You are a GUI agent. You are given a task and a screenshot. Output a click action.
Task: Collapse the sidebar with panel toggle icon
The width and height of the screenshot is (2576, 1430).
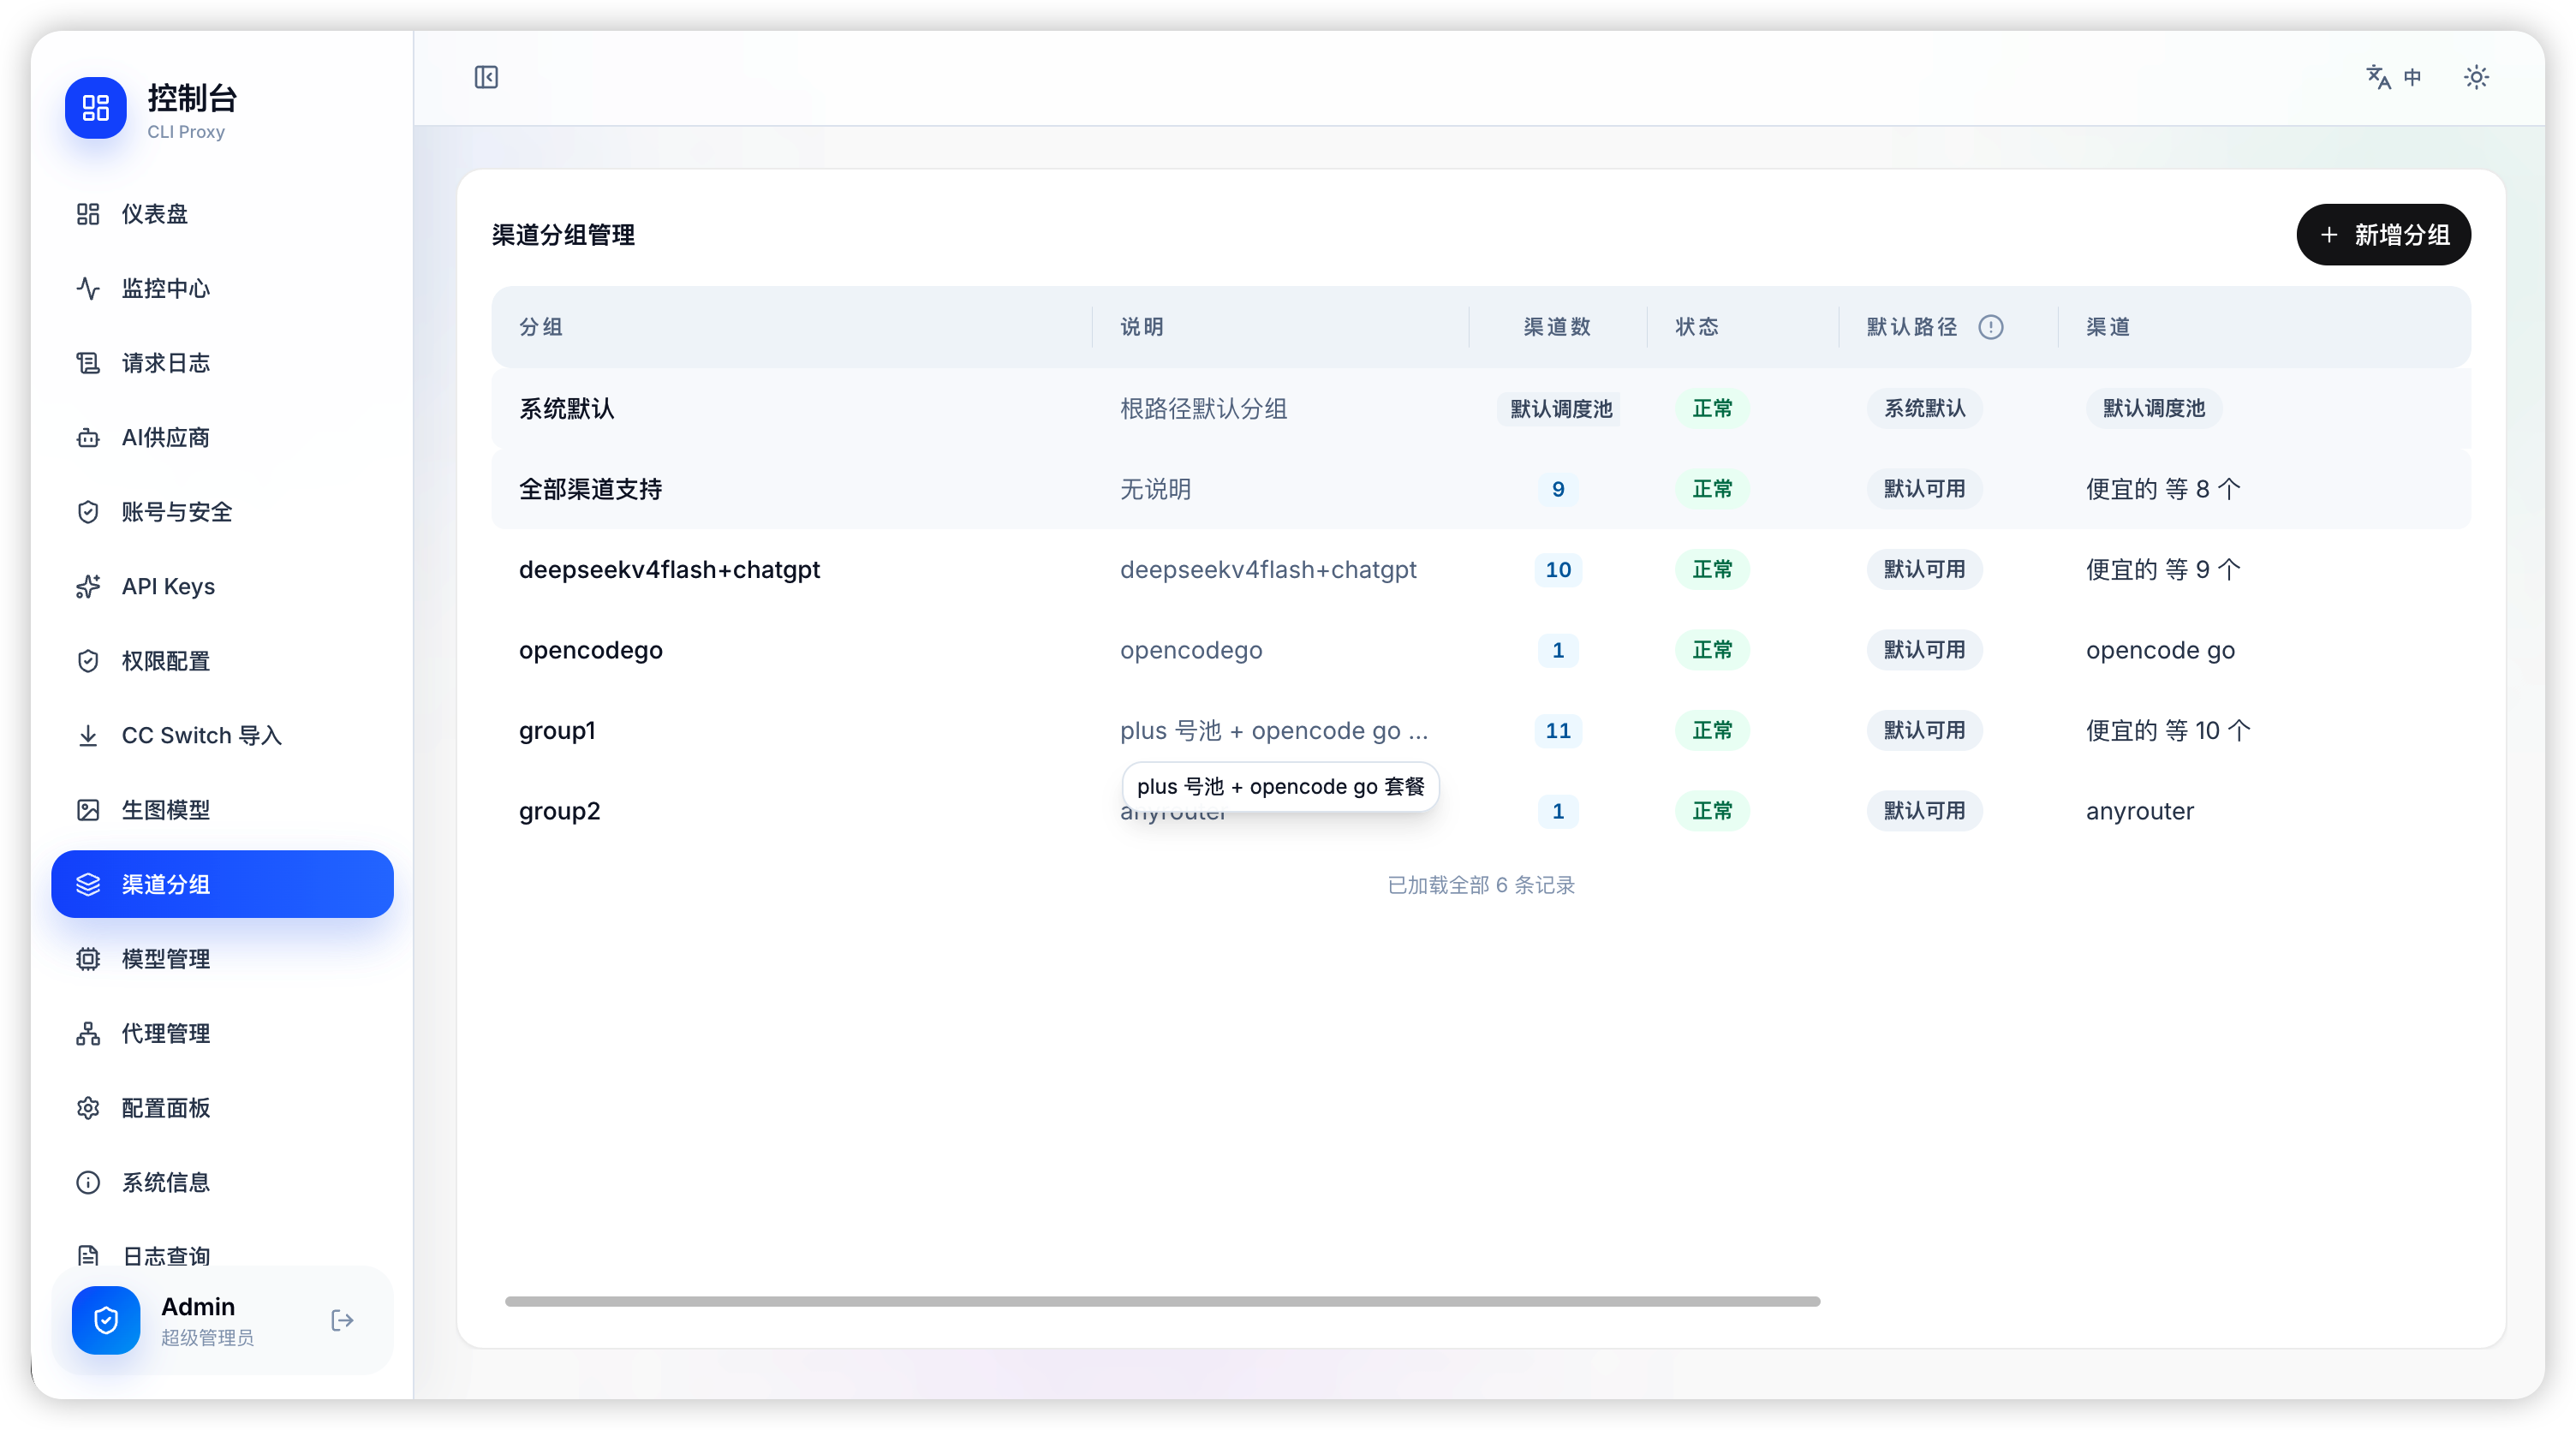pos(486,77)
